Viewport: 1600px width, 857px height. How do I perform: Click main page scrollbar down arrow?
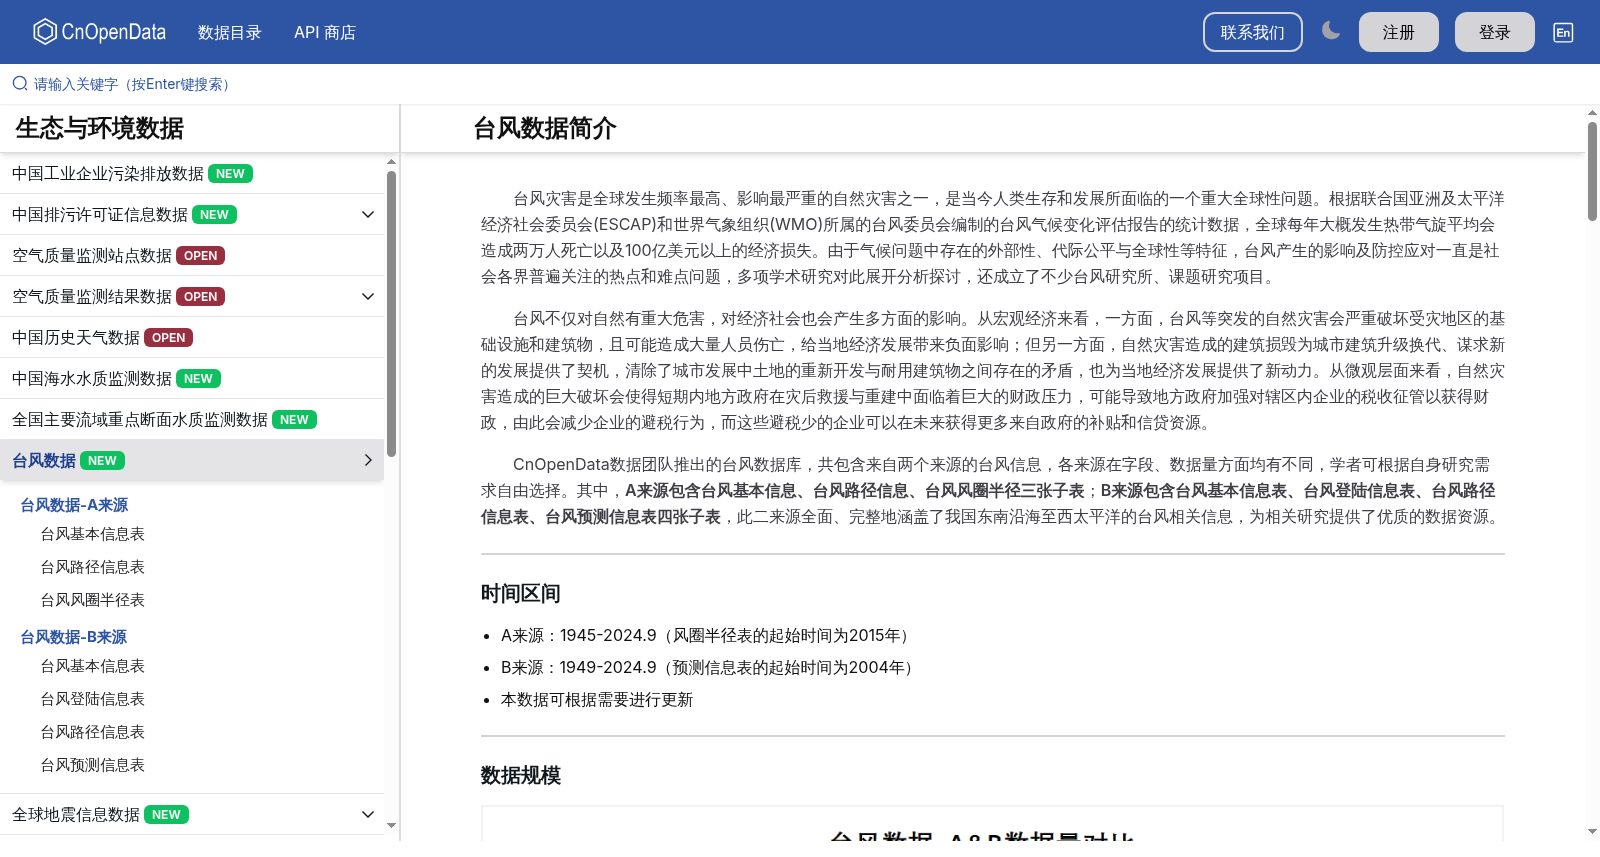point(1592,831)
